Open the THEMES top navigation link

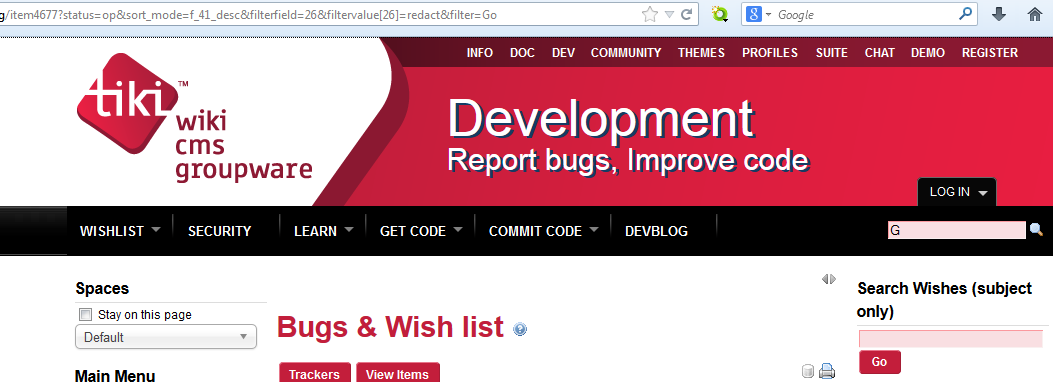[701, 52]
